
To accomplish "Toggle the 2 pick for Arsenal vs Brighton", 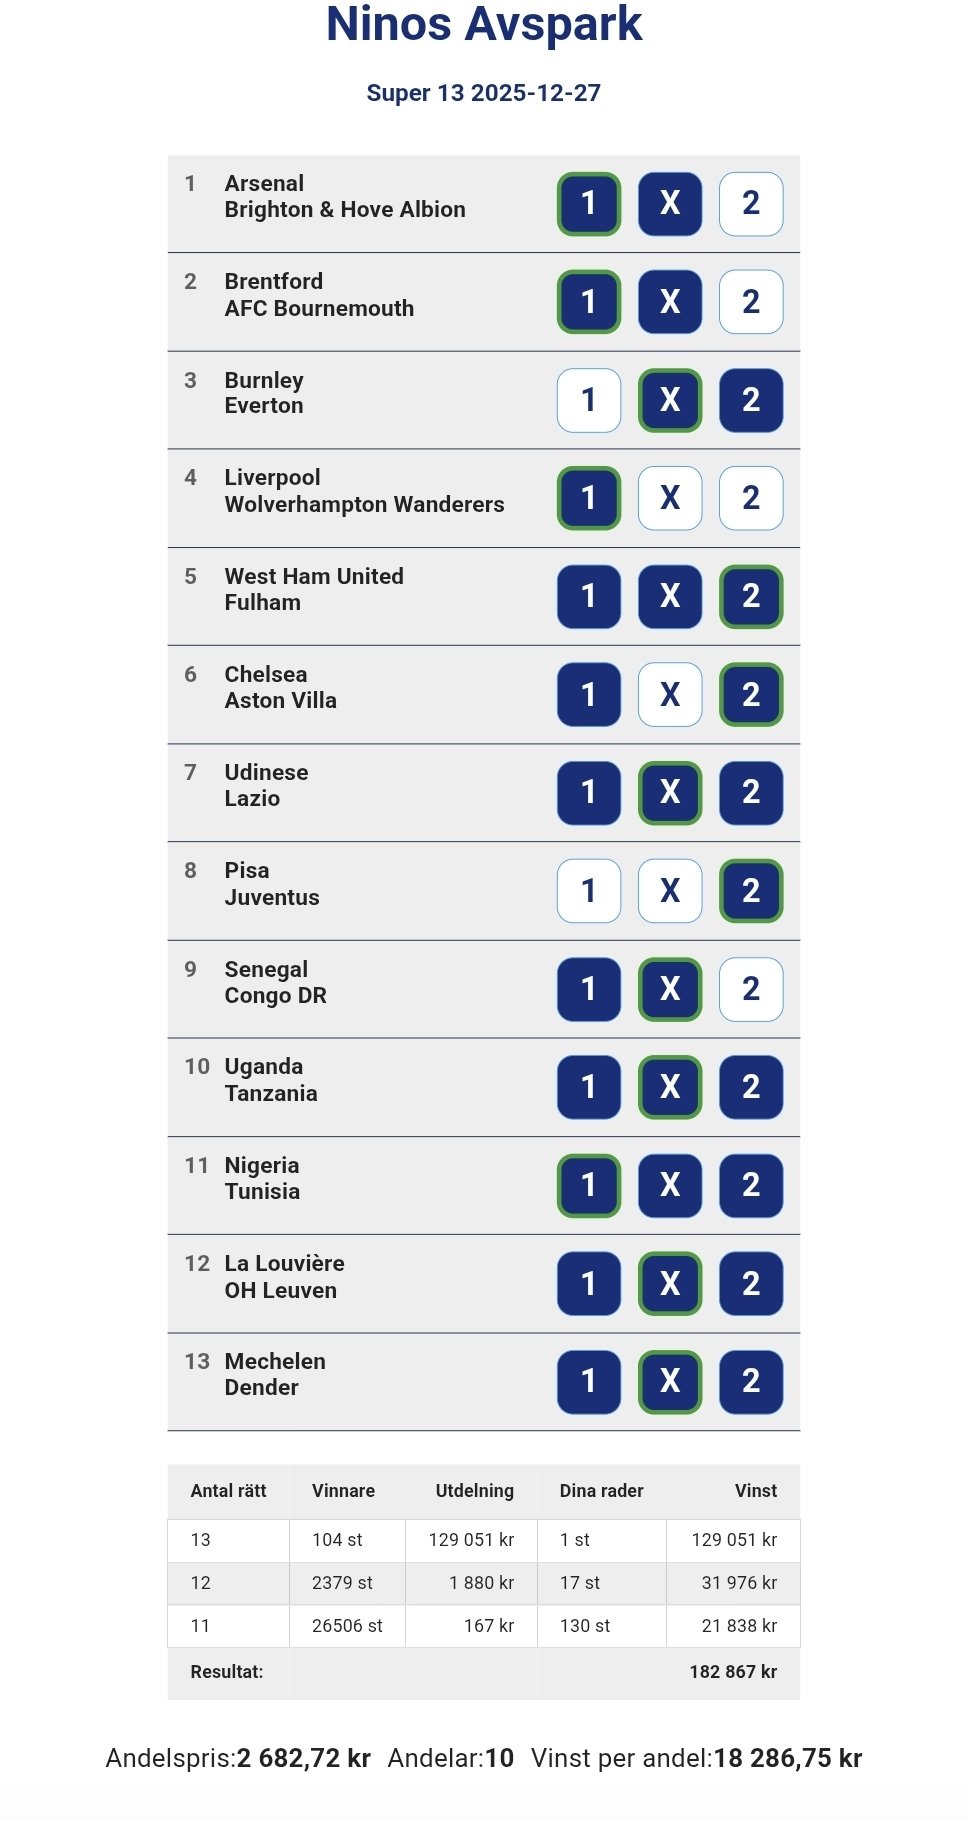I will tap(750, 204).
